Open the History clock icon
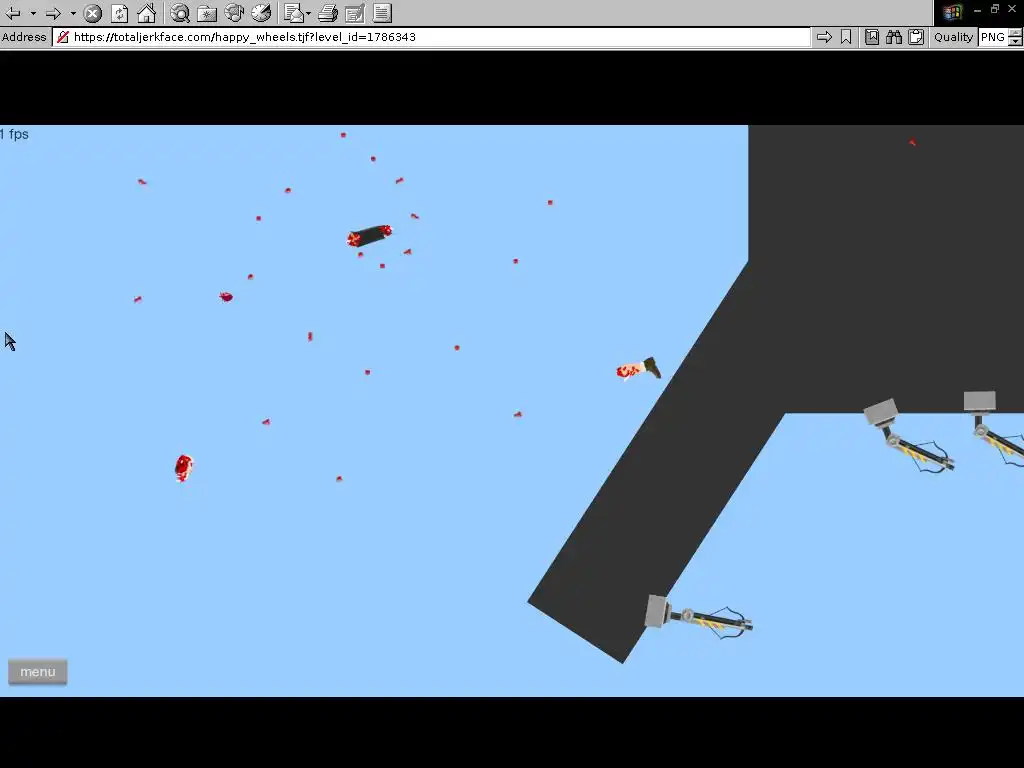1024x768 pixels. 261,13
